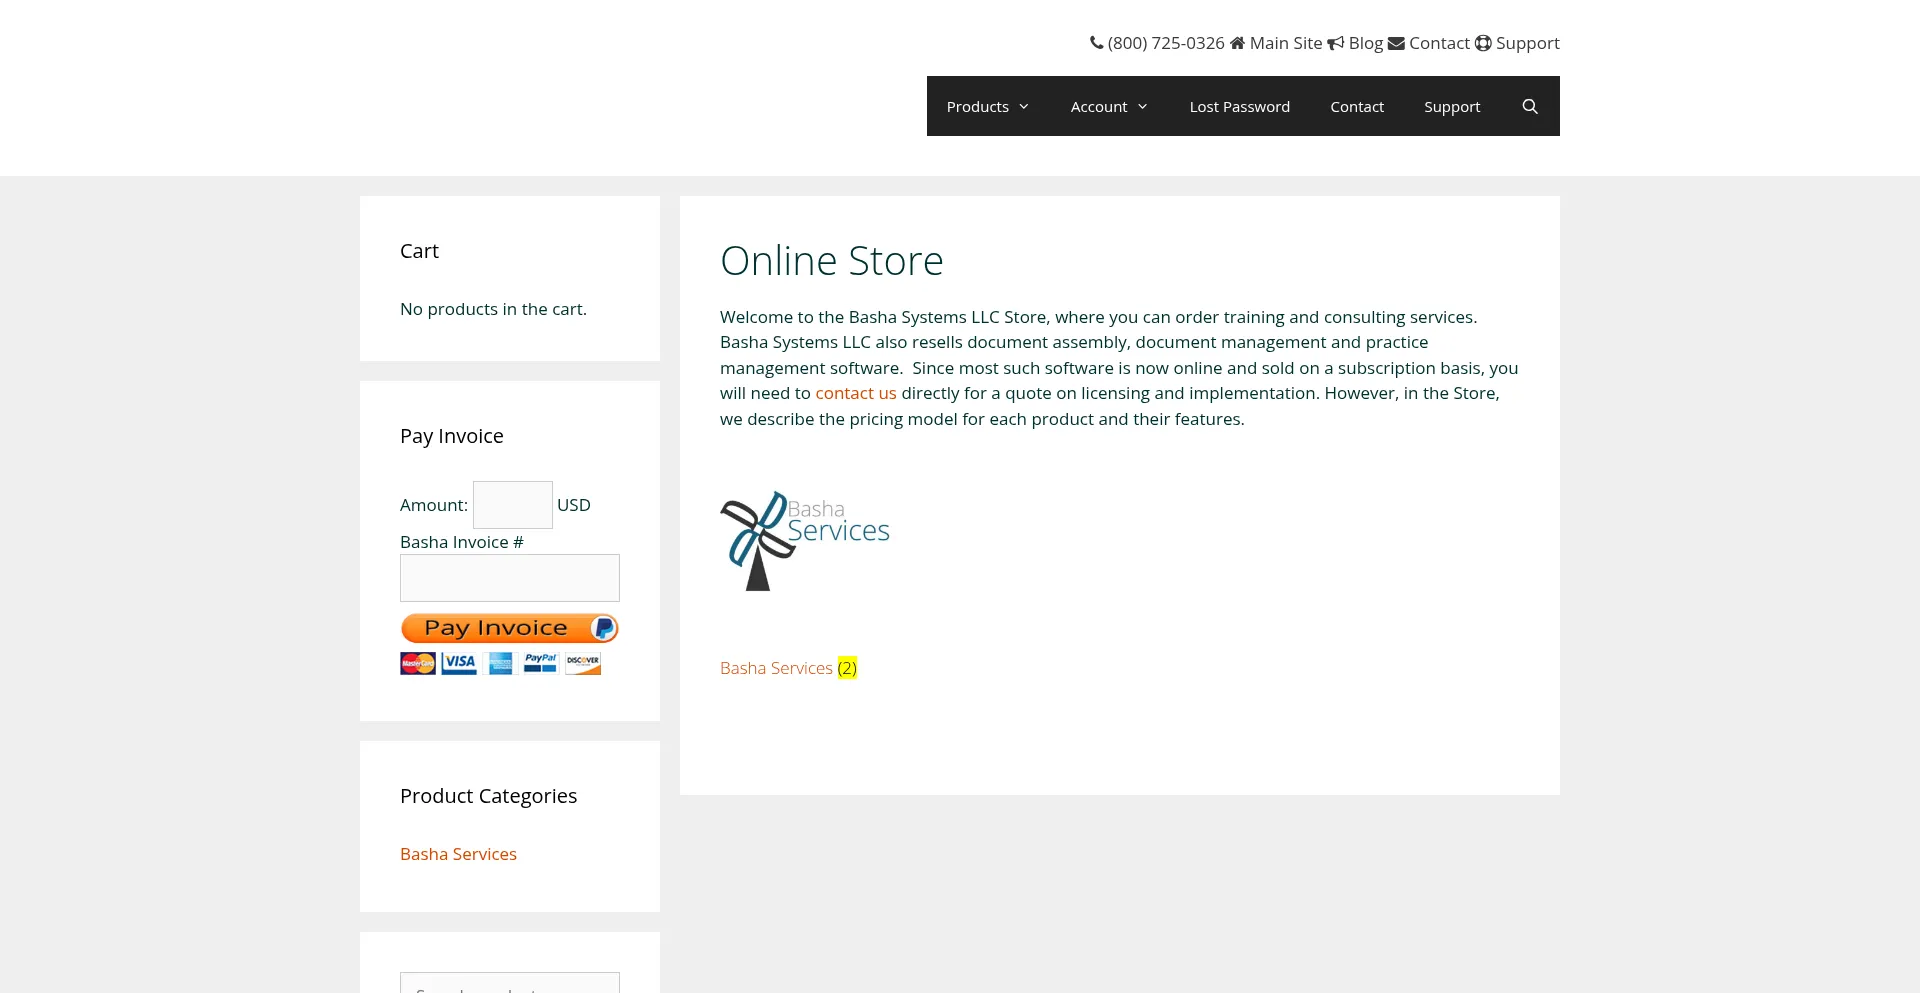Viewport: 1920px width, 993px height.
Task: Click the home icon next to Main Site
Action: [1237, 43]
